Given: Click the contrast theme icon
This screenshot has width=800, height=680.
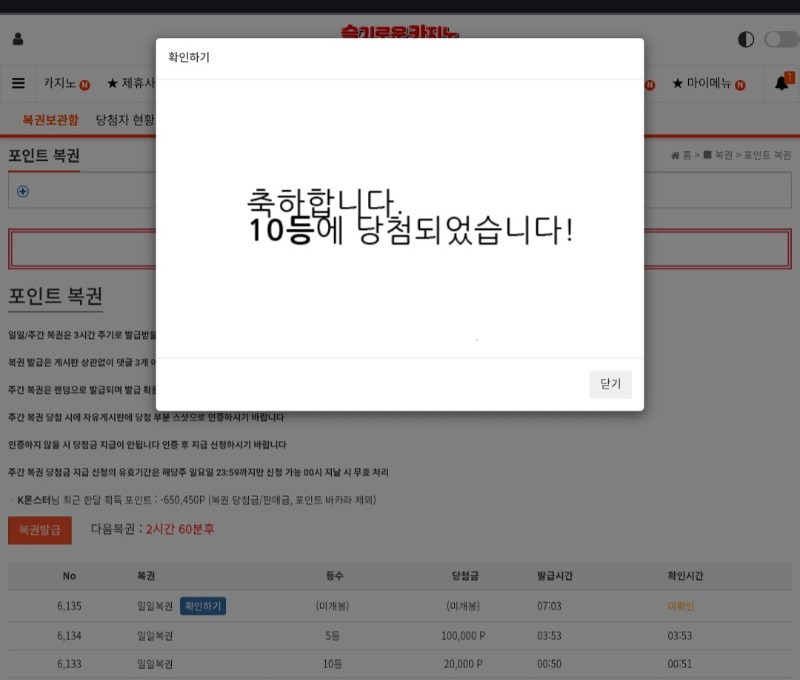Looking at the screenshot, I should pos(746,40).
